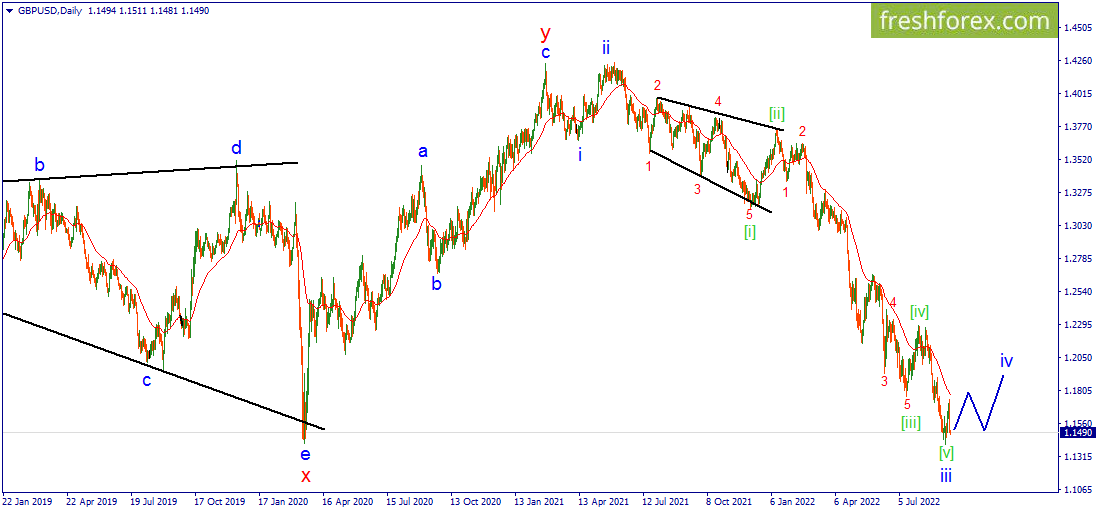Click the 1.3030 price axis label
The height and width of the screenshot is (513, 1099).
click(x=1078, y=226)
